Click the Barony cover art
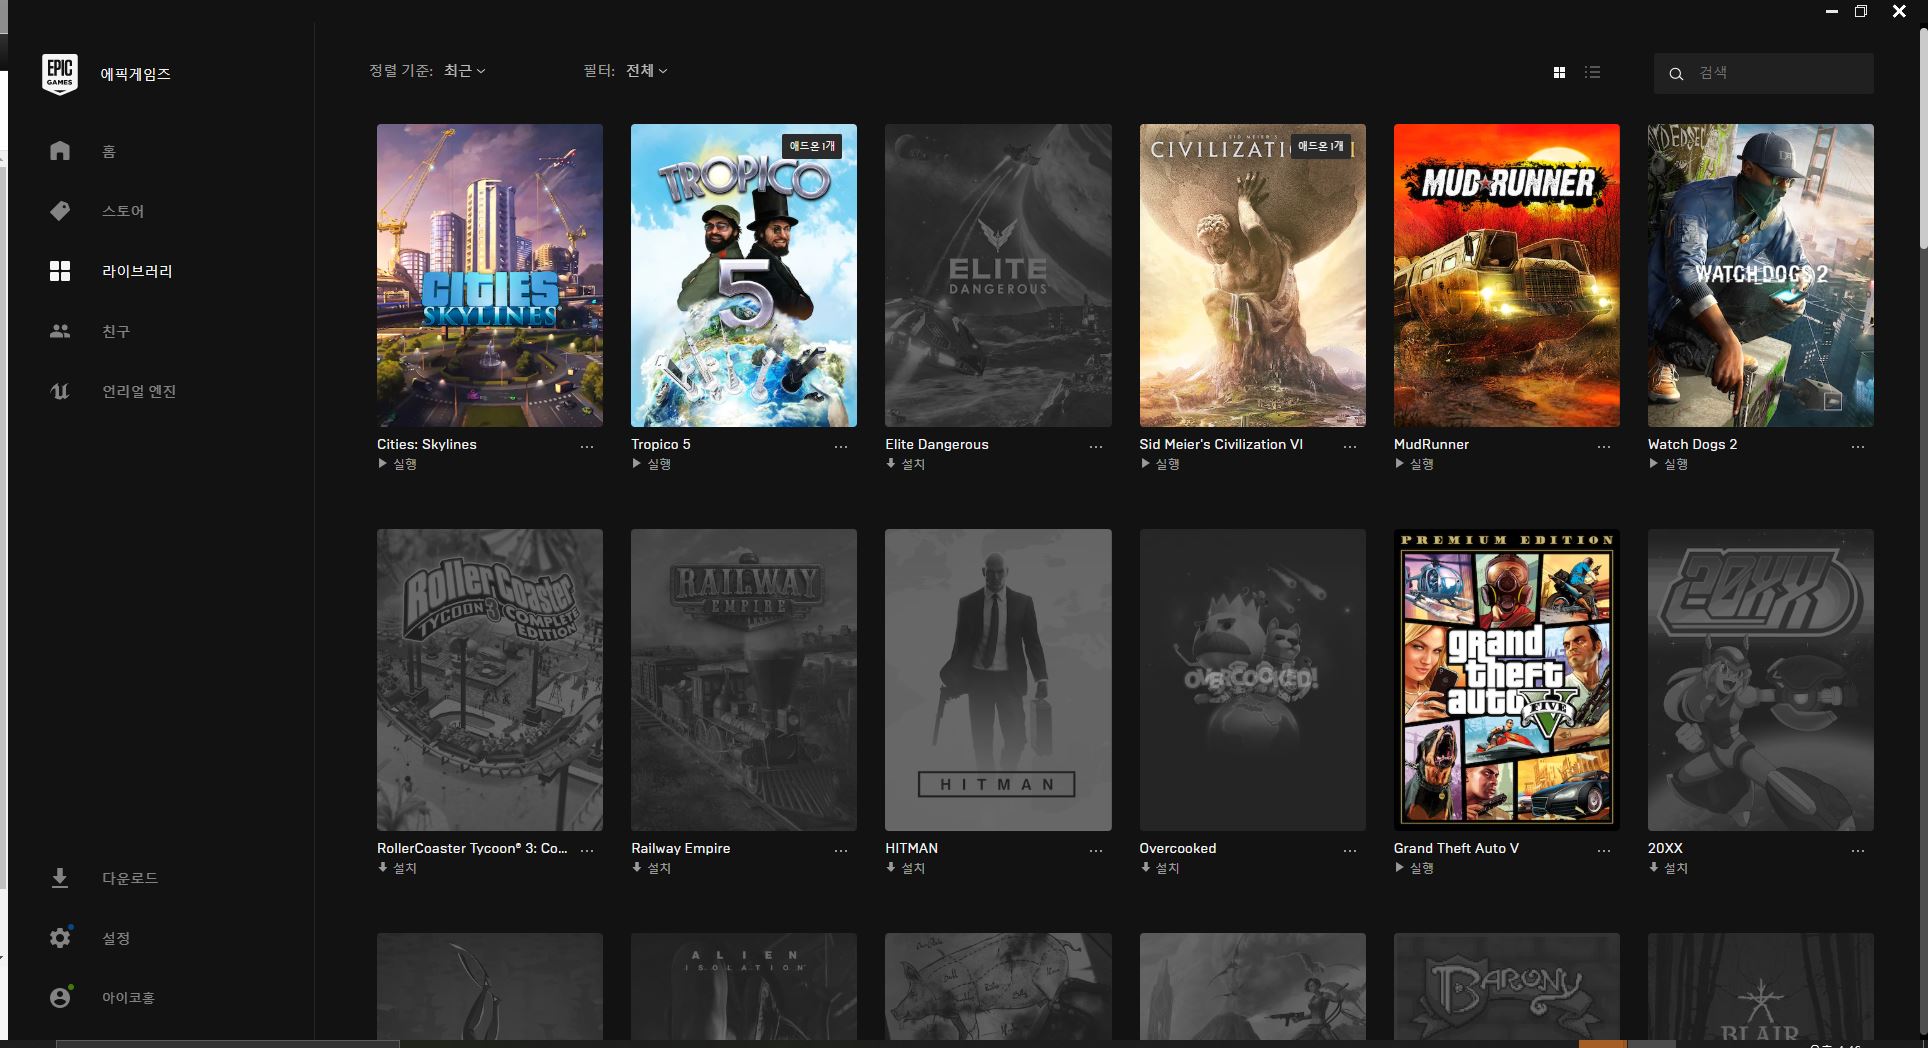The width and height of the screenshot is (1928, 1048). (1507, 986)
